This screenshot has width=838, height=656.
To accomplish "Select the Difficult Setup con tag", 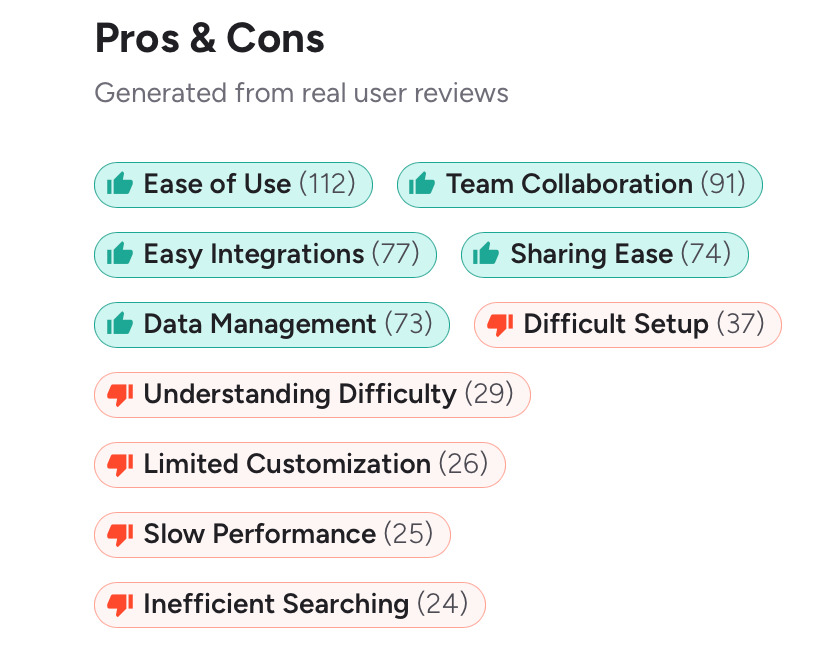I will click(627, 324).
